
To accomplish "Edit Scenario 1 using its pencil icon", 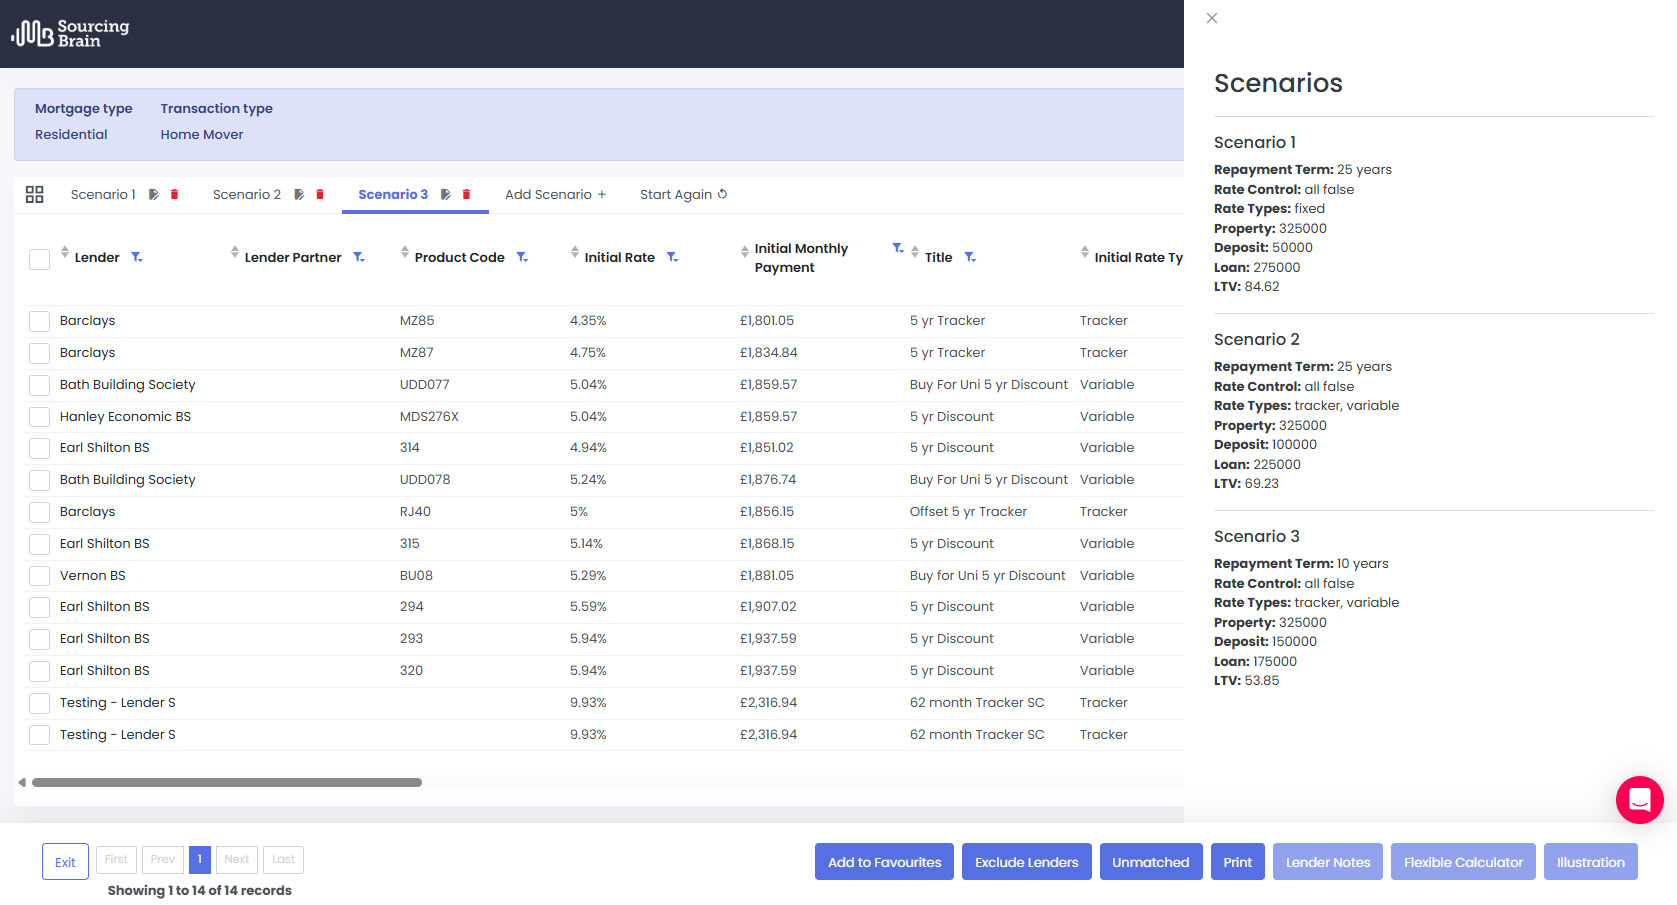I will (152, 194).
